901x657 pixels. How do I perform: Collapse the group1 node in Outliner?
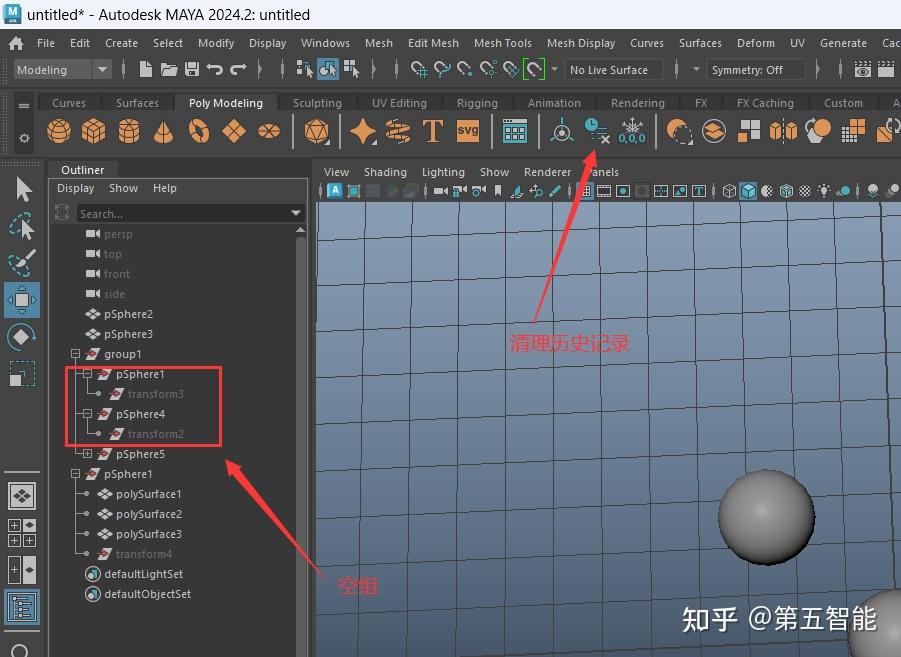[x=75, y=354]
